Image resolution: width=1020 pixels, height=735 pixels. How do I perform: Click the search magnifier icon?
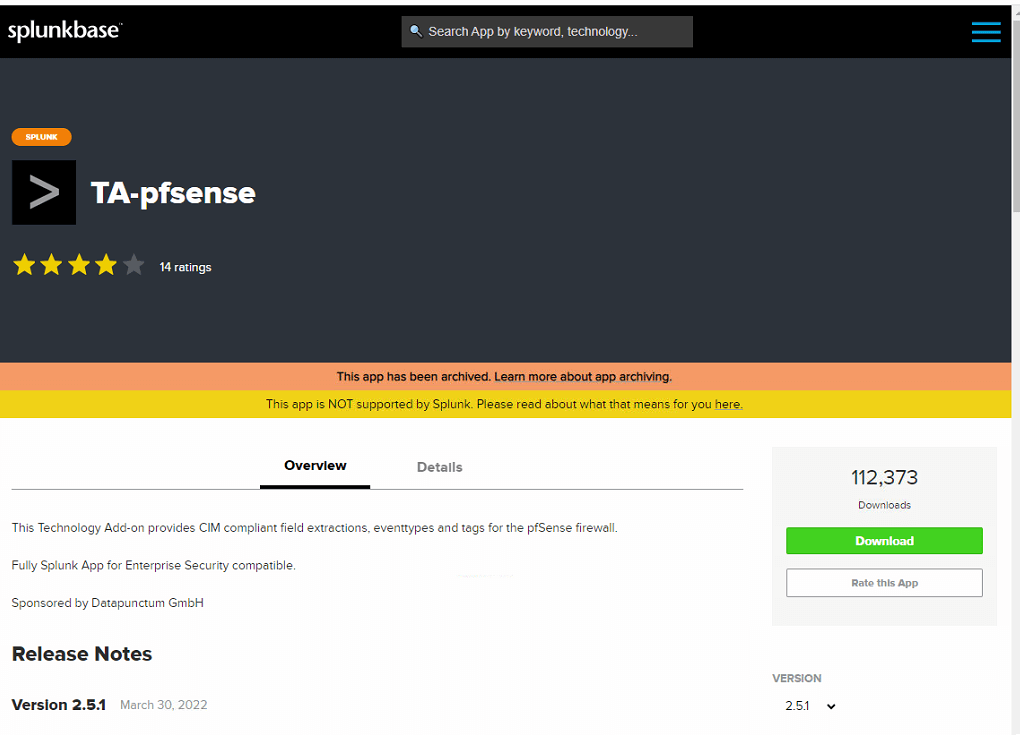(416, 31)
